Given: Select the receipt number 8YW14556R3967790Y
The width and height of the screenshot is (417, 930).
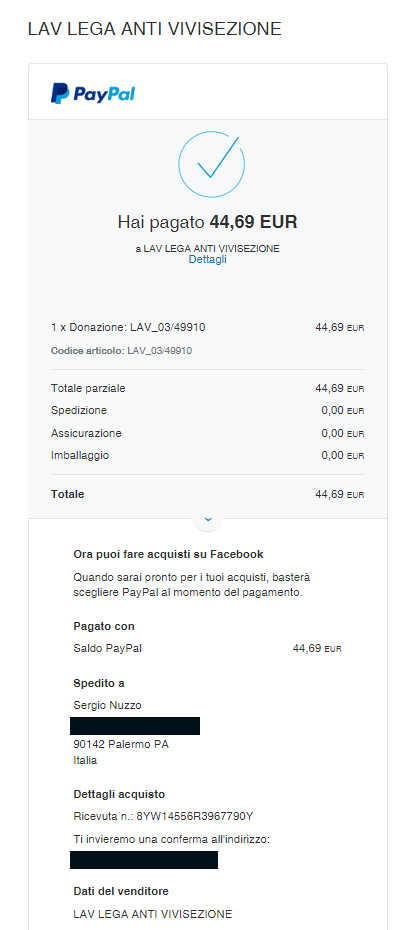Looking at the screenshot, I should click(195, 816).
